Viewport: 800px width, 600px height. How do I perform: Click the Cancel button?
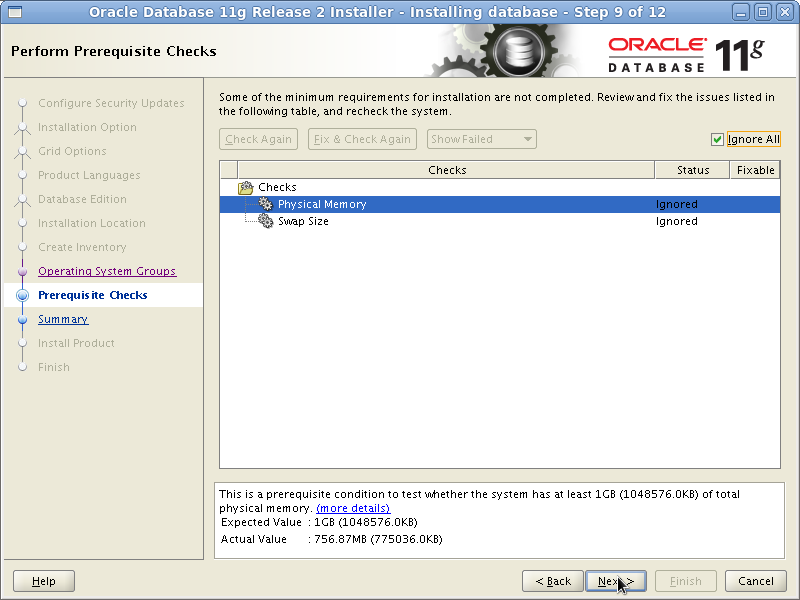click(756, 581)
